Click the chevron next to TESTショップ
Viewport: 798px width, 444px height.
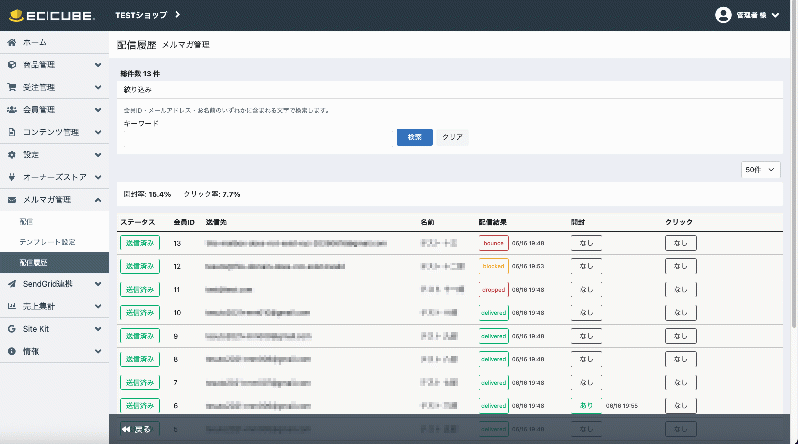tap(178, 15)
